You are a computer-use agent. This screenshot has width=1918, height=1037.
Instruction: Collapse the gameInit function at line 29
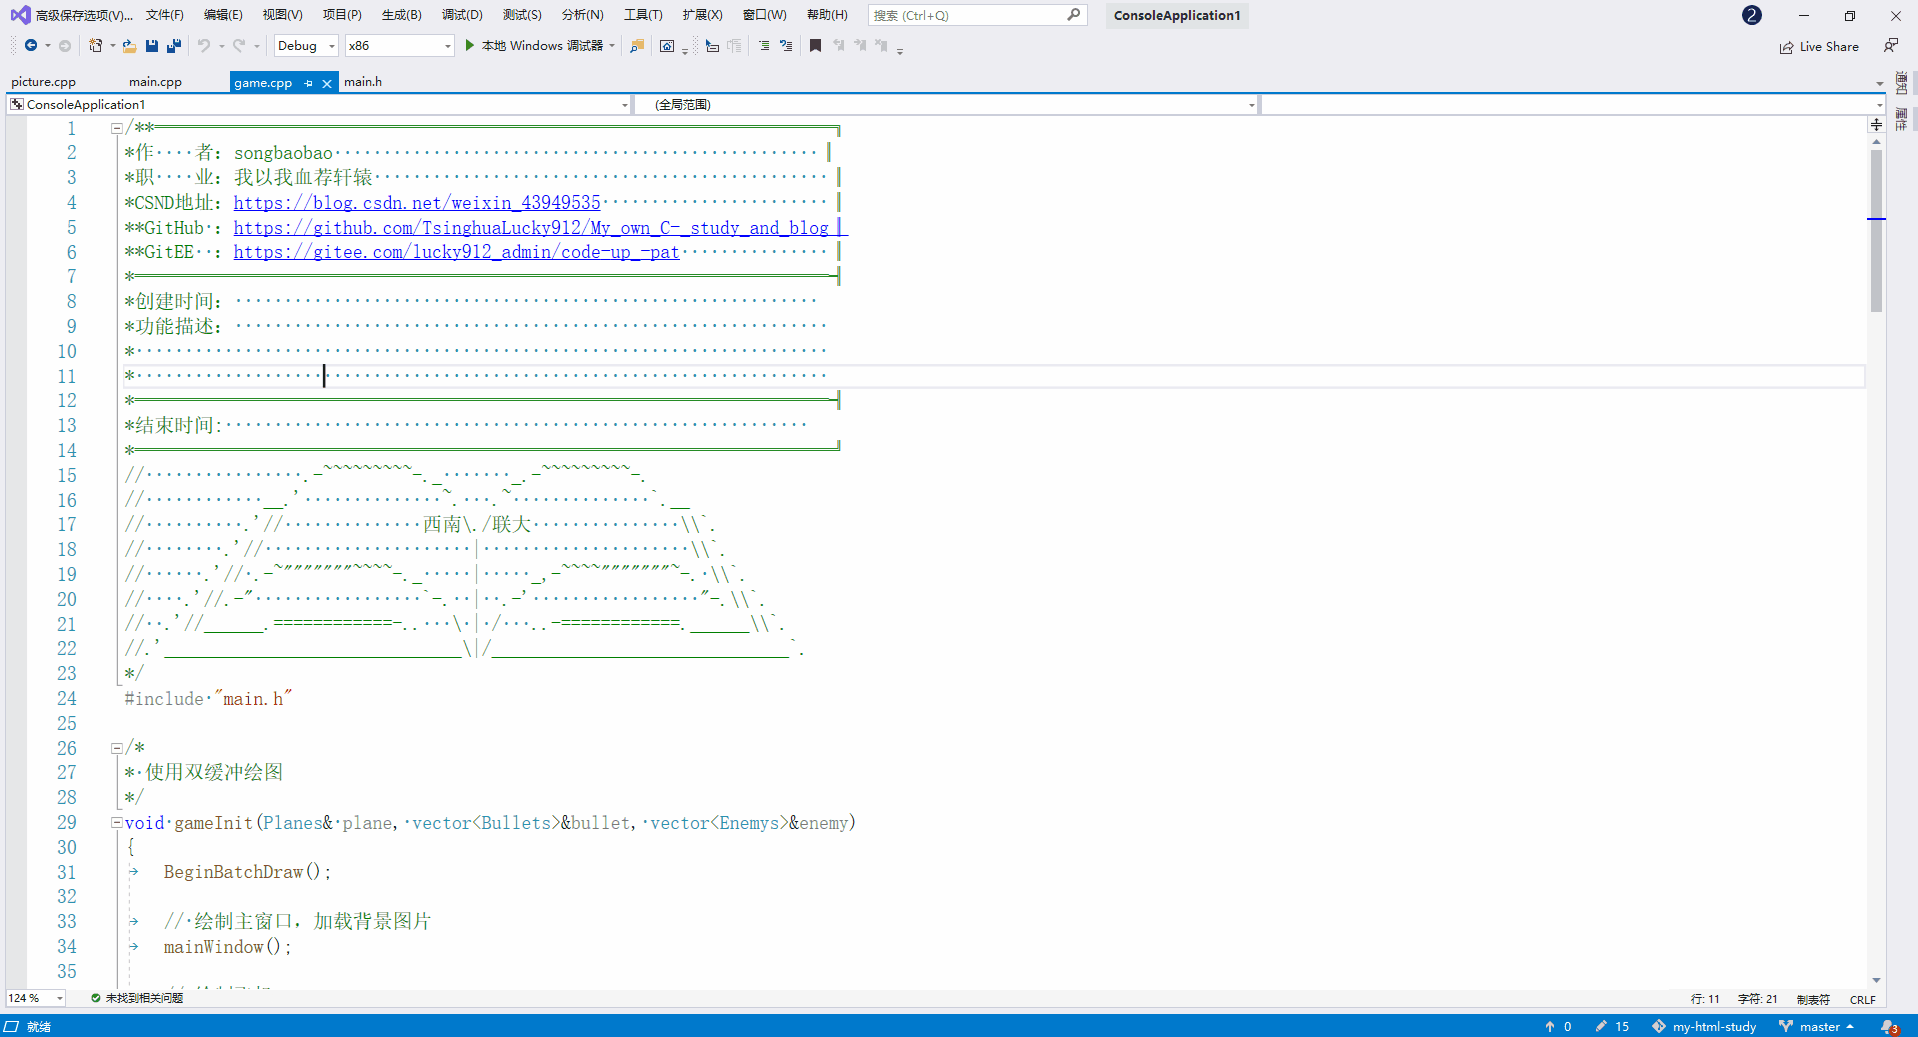(x=117, y=823)
